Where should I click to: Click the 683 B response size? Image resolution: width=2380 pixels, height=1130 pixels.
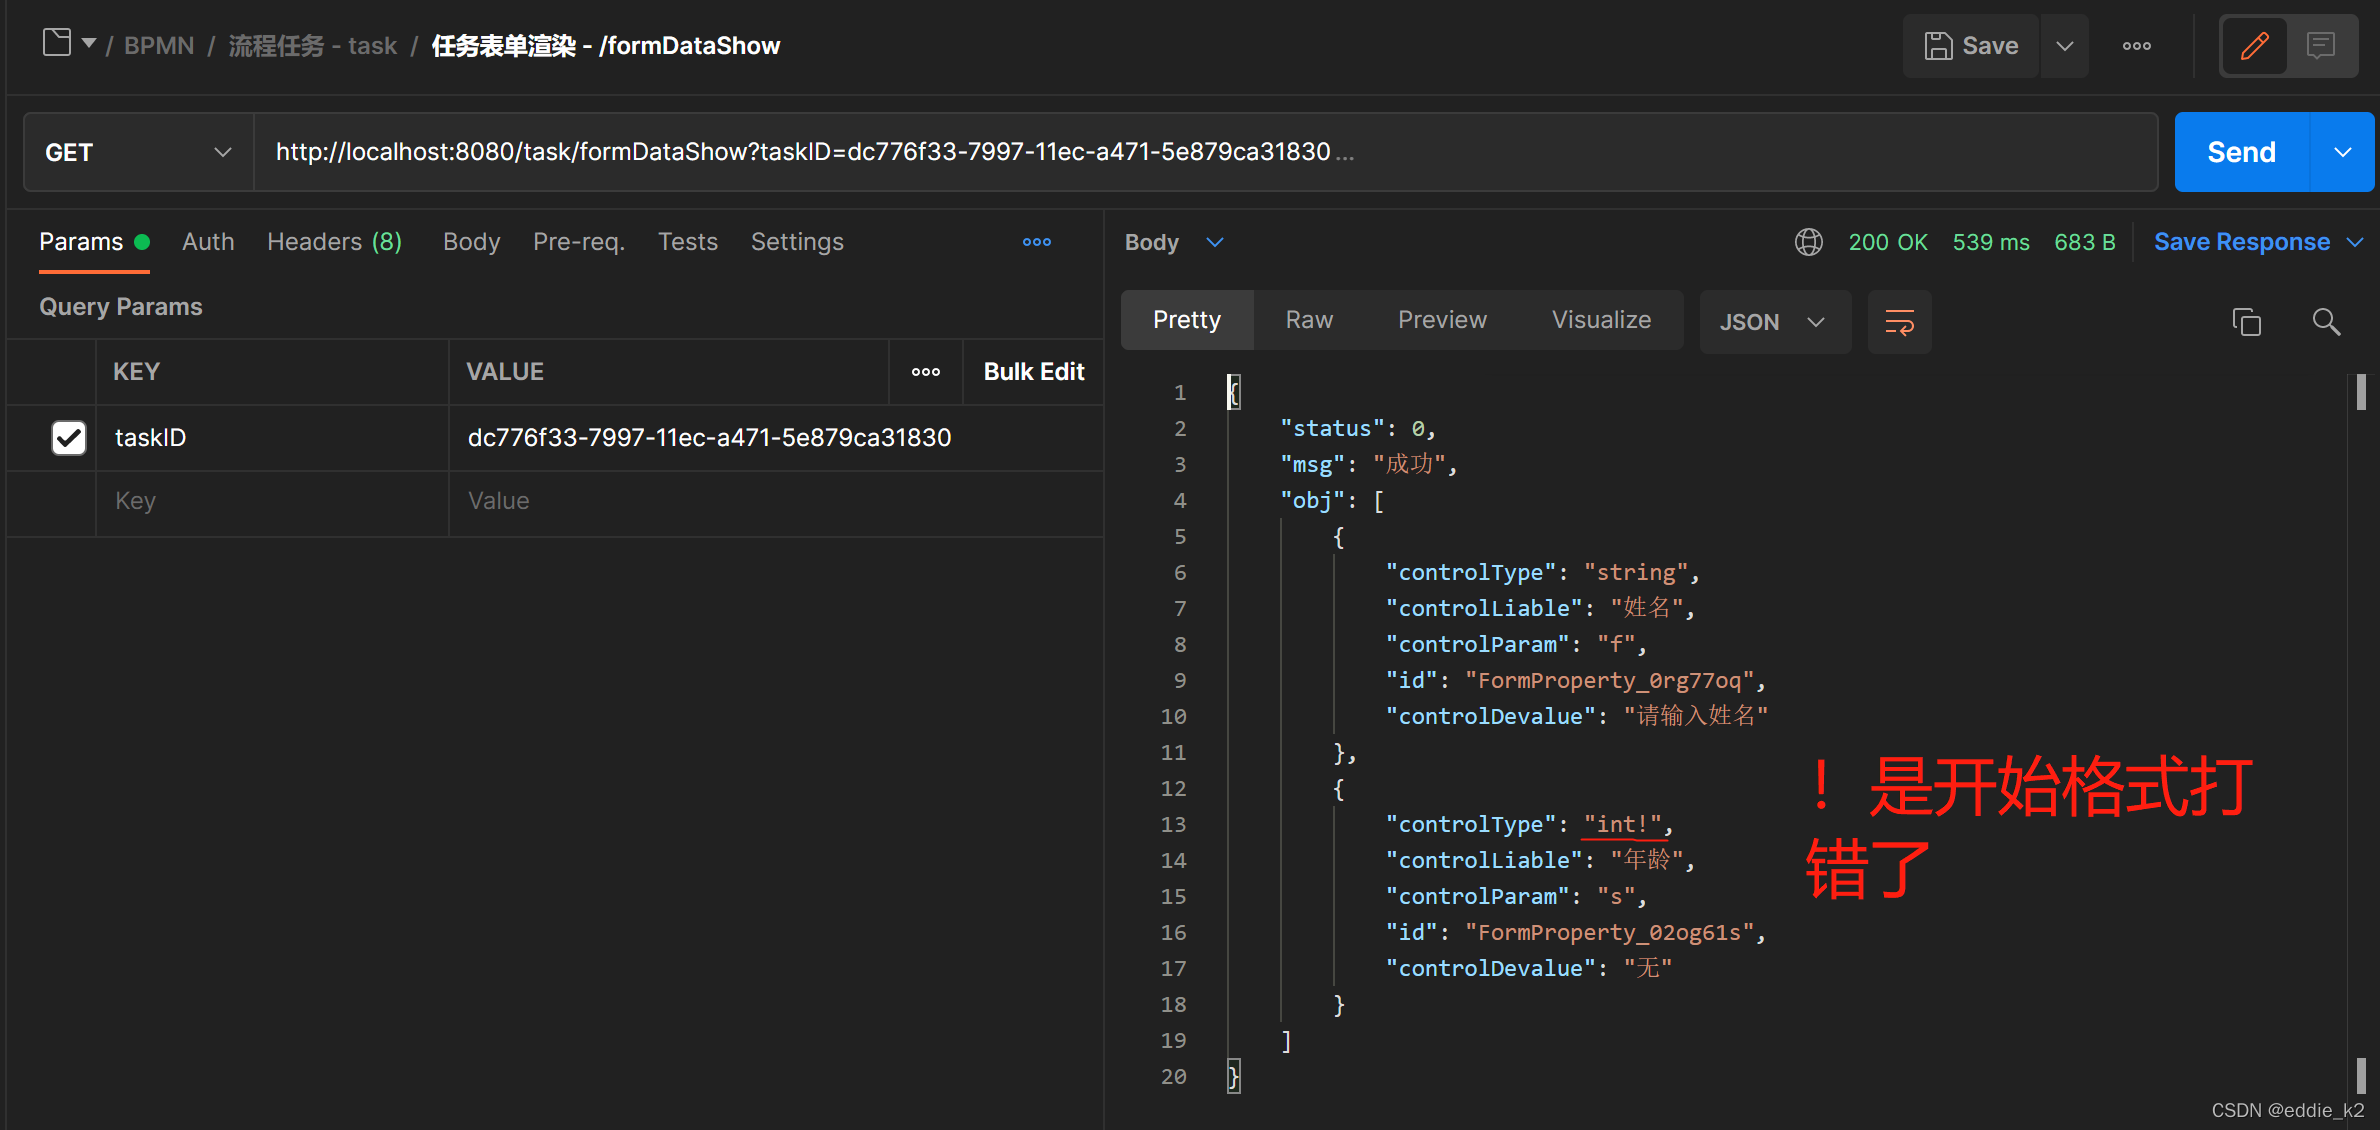2085,242
